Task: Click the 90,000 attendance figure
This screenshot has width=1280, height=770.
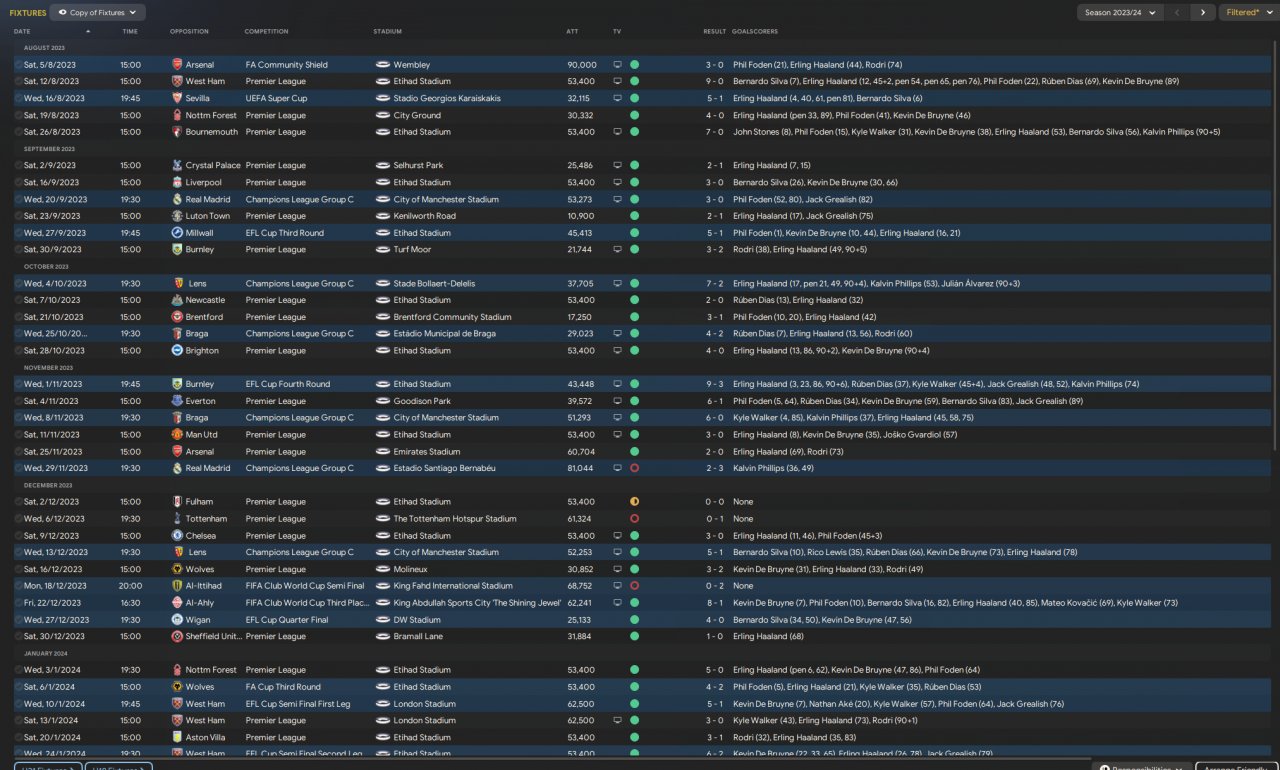Action: coord(581,65)
